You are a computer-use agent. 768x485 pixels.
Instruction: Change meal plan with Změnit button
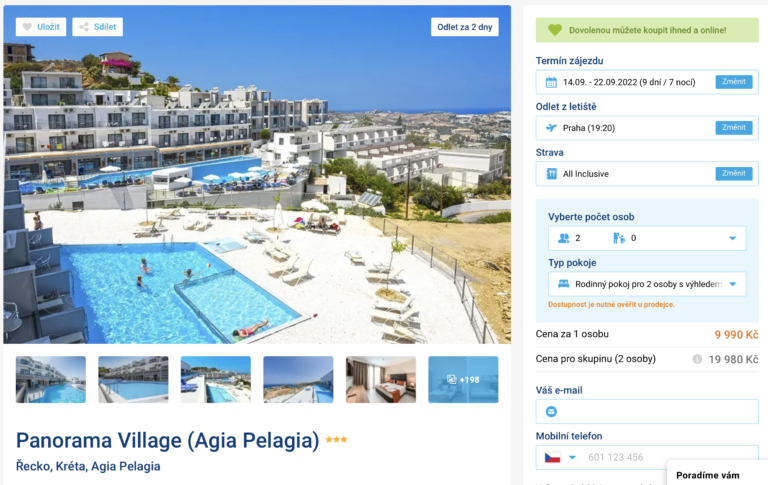click(734, 173)
